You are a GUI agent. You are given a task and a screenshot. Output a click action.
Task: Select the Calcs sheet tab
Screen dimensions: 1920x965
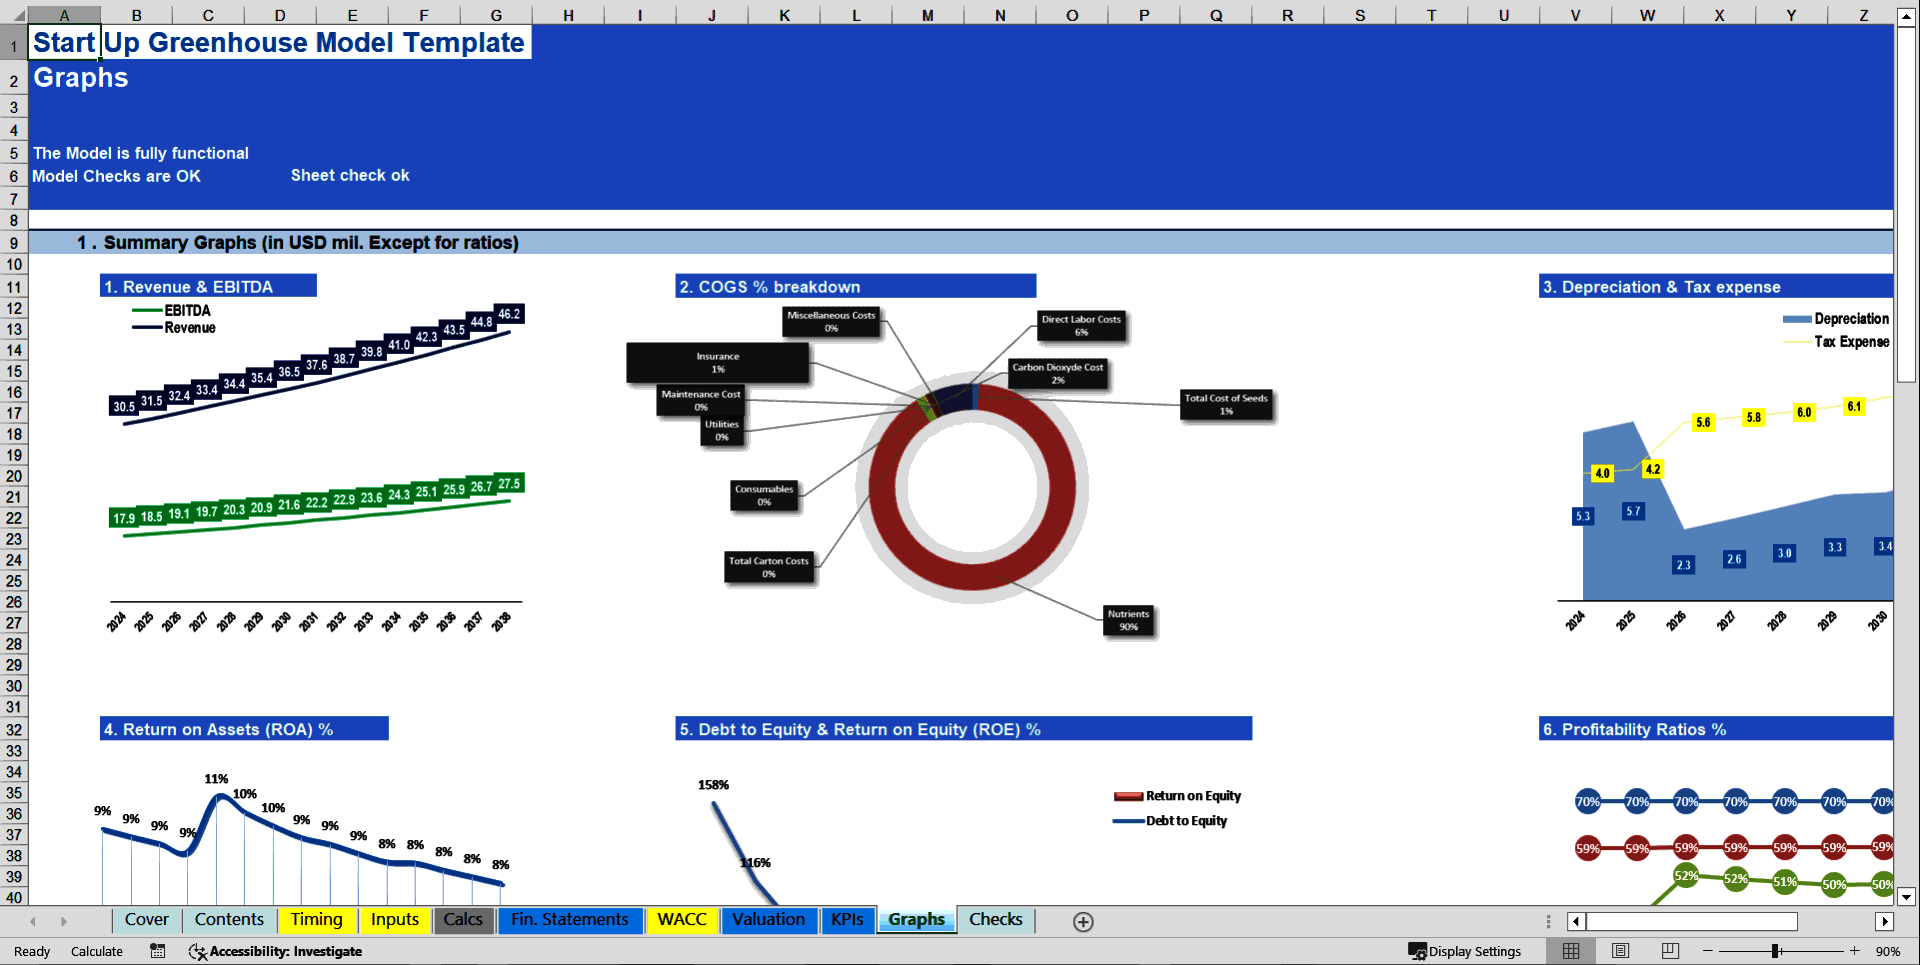coord(463,920)
